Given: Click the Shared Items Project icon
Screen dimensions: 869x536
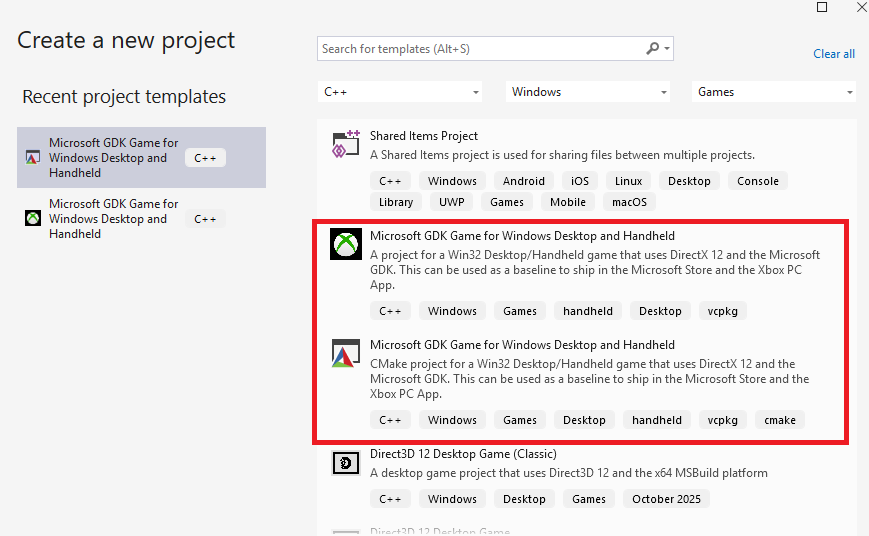Looking at the screenshot, I should point(346,145).
